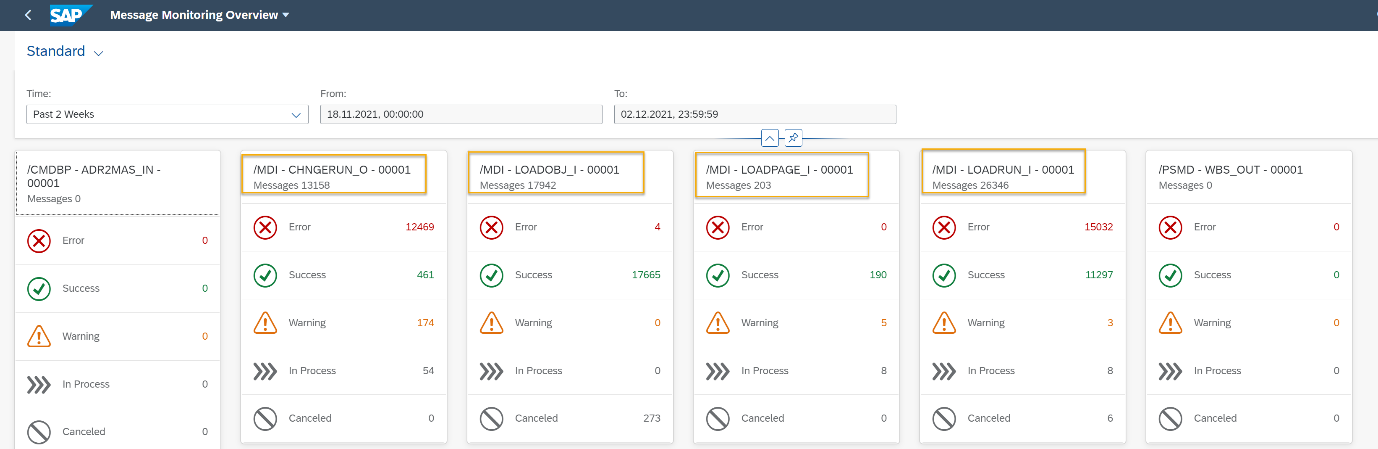This screenshot has height=449, width=1378.
Task: Open success count 17665 in LOADOBJ_I
Action: [x=645, y=275]
